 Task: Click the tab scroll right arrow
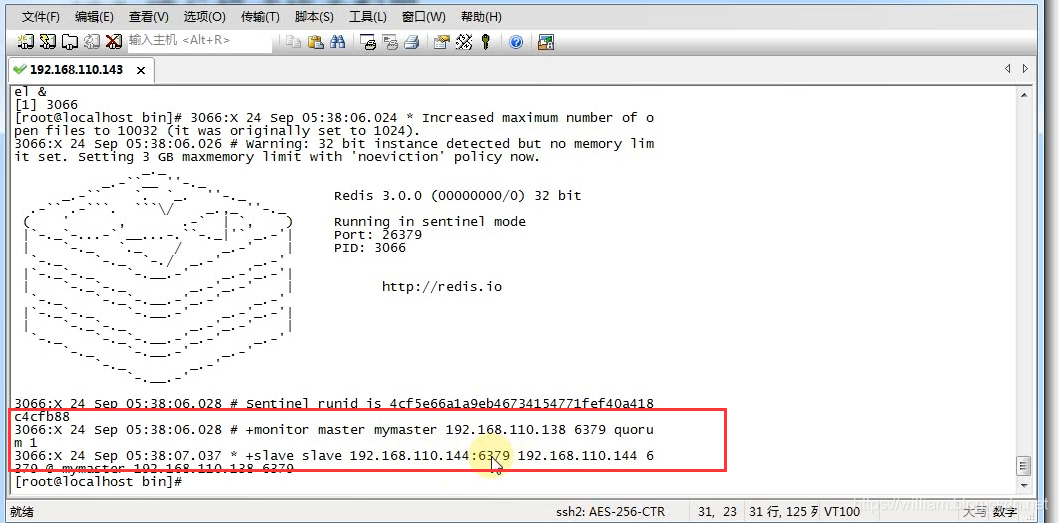click(x=1025, y=69)
